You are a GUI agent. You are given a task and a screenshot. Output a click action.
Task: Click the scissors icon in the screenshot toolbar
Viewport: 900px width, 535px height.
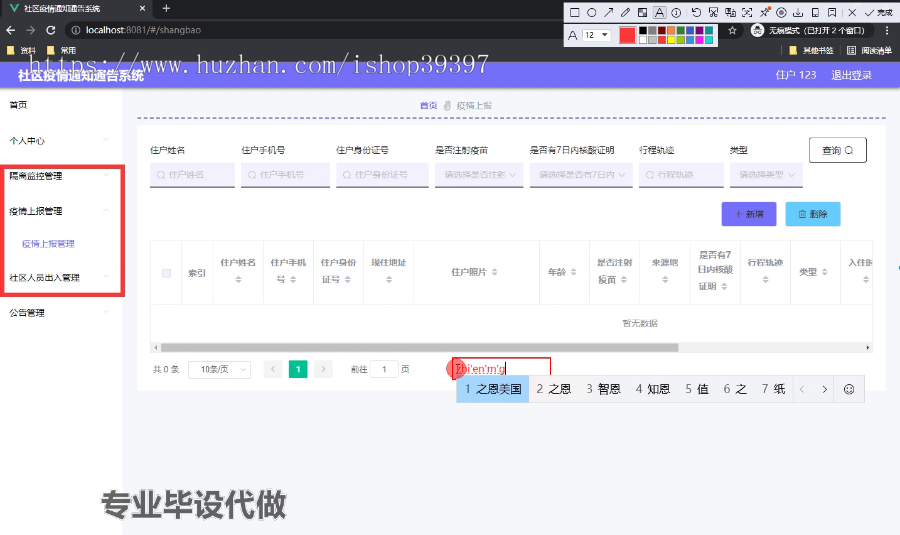713,12
